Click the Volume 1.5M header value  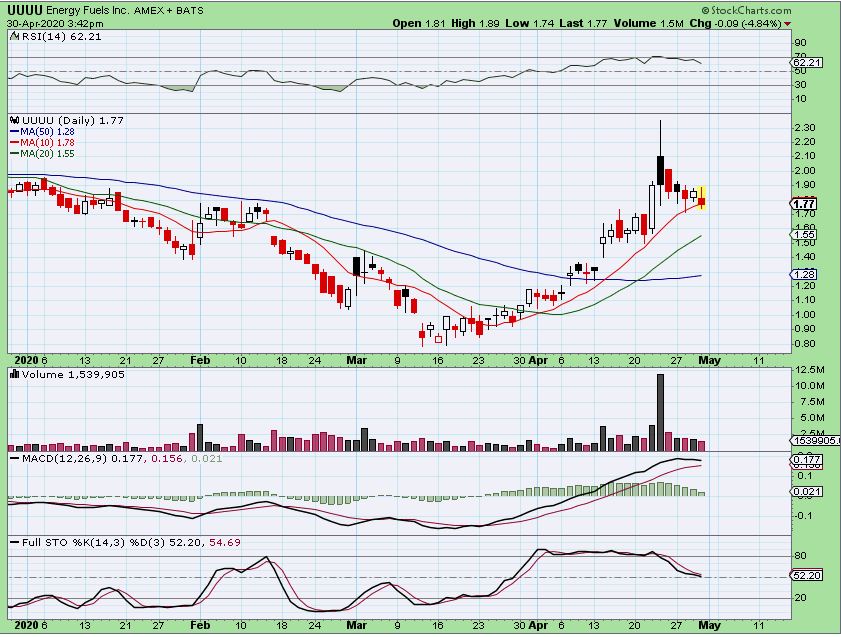pos(649,23)
